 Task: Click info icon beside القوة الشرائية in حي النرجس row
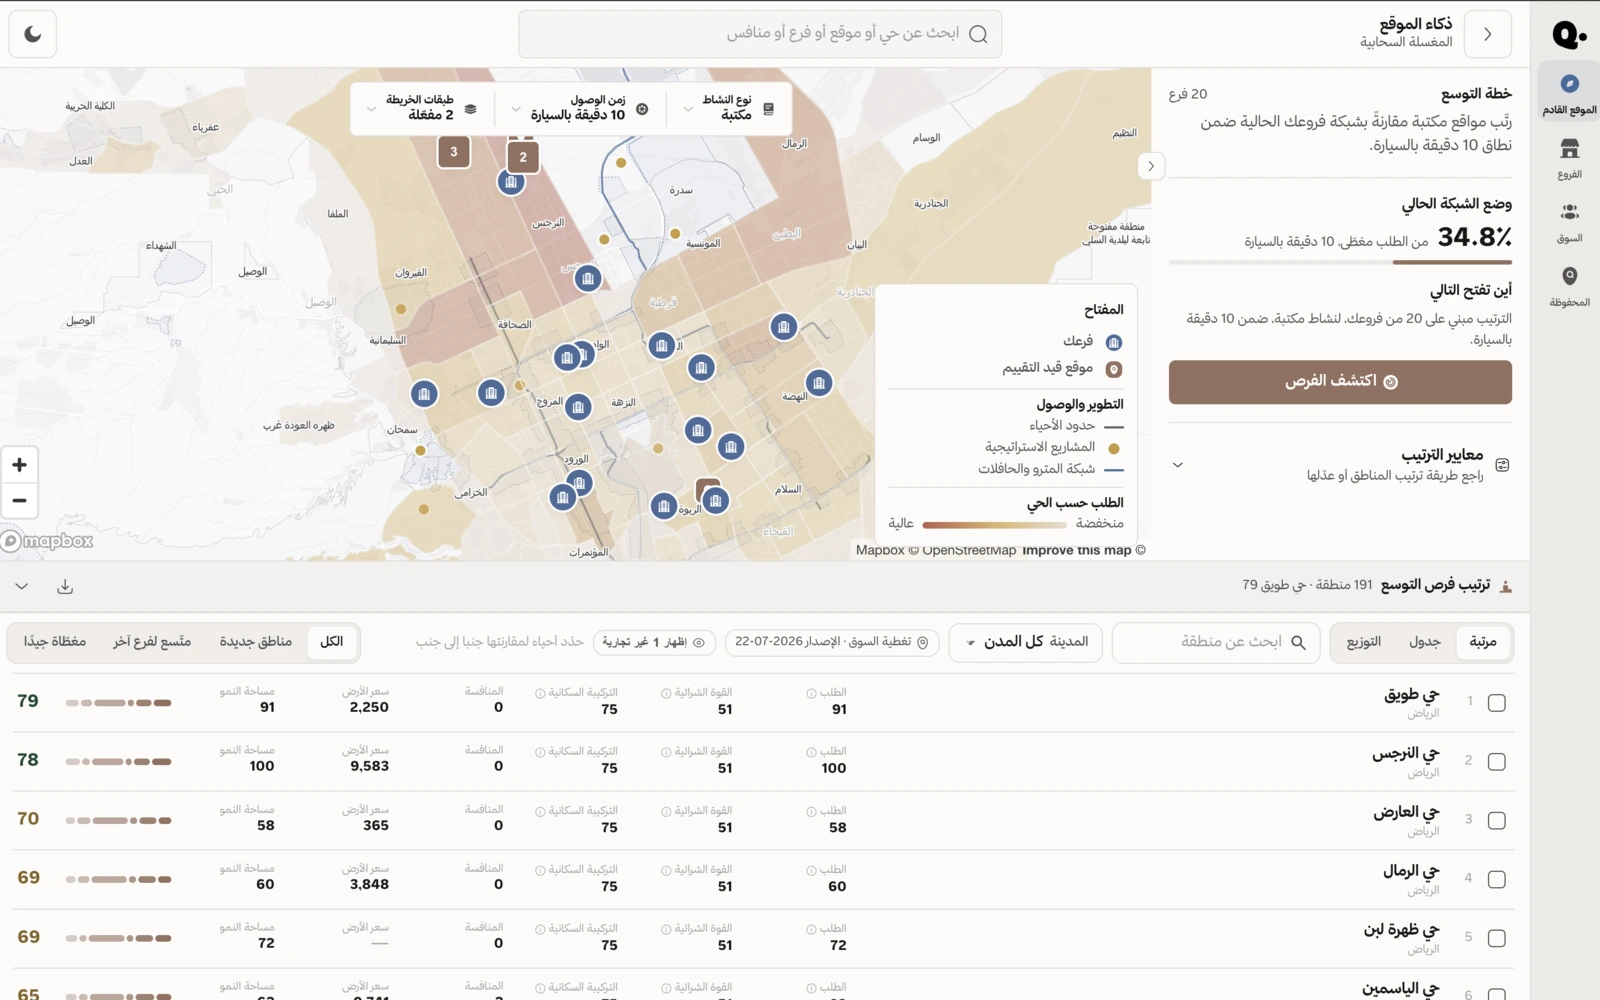point(666,752)
